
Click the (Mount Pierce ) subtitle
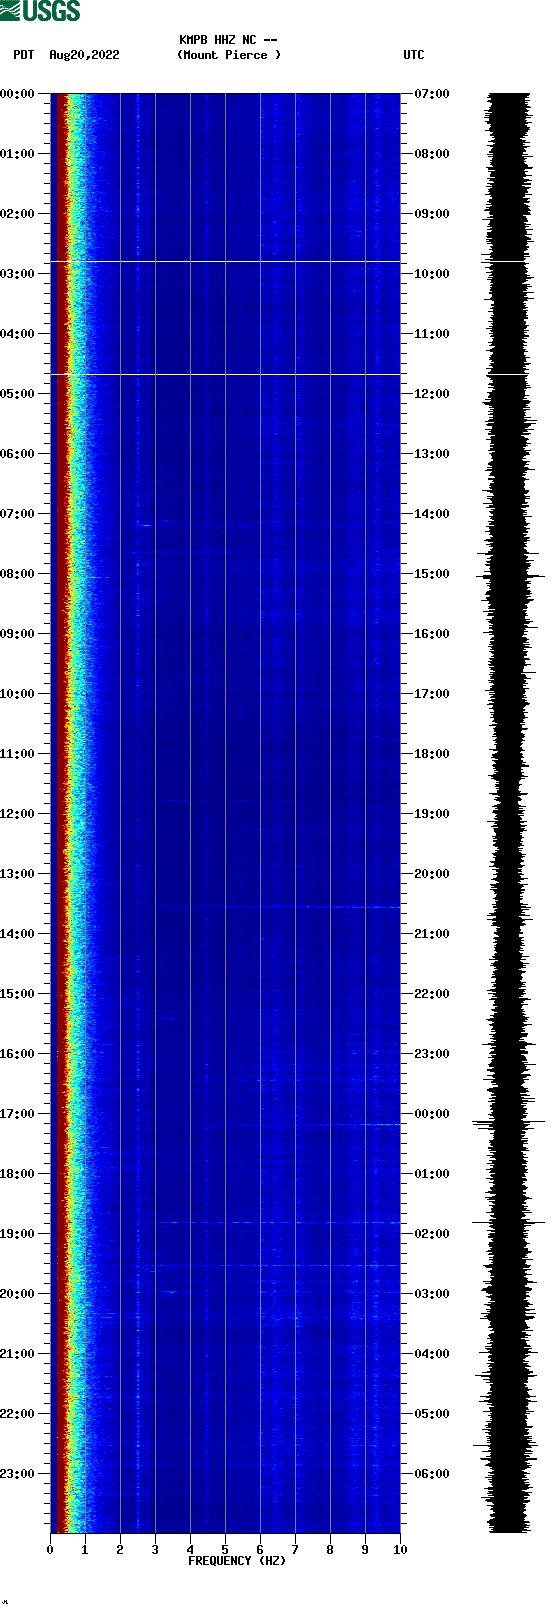pyautogui.click(x=229, y=55)
